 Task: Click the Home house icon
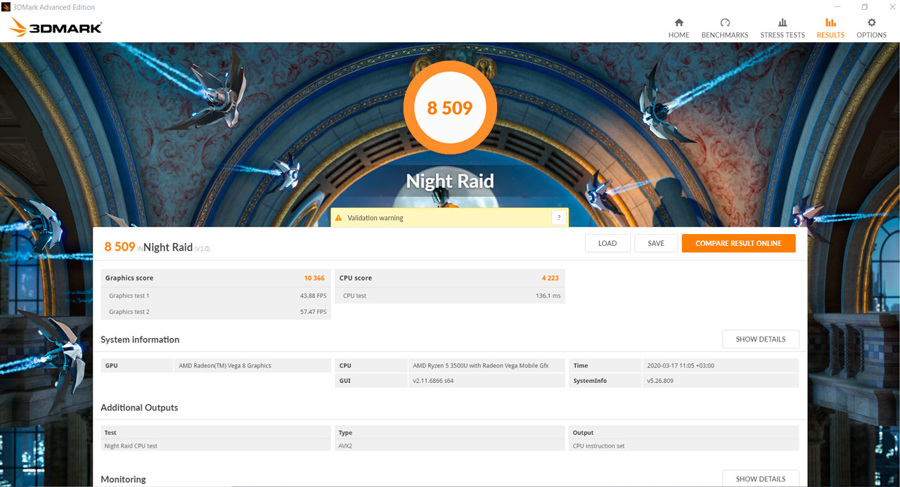click(x=678, y=22)
